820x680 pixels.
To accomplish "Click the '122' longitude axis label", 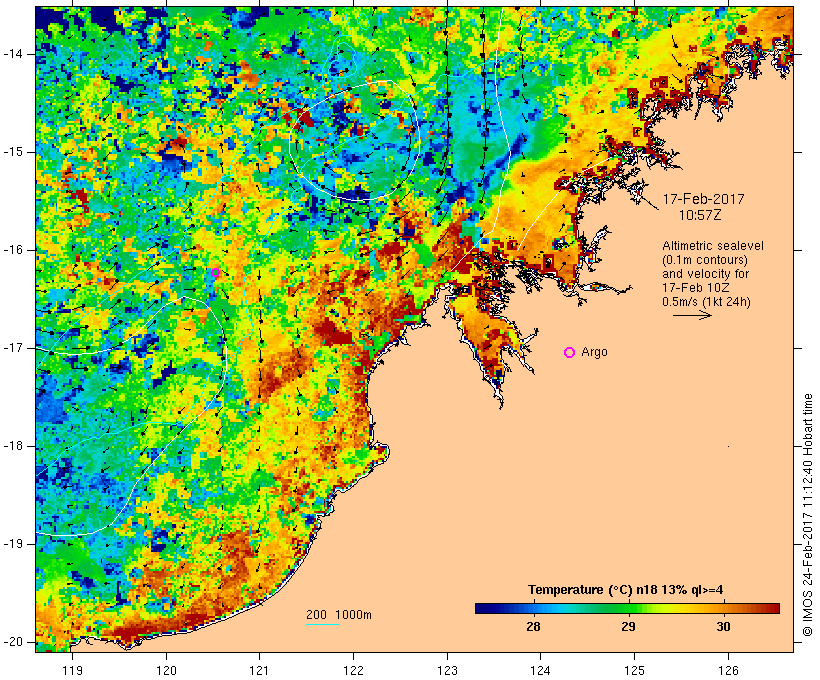I will pos(354,670).
